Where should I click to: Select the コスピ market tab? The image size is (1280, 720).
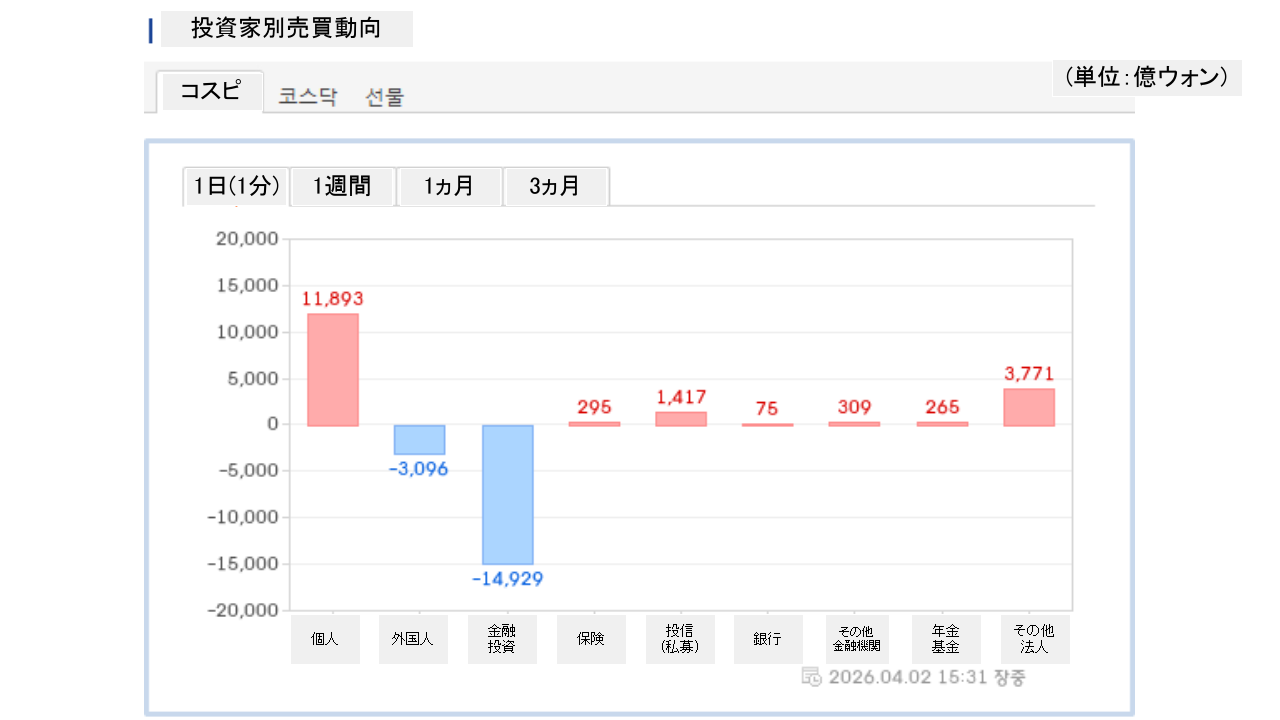pyautogui.click(x=210, y=92)
